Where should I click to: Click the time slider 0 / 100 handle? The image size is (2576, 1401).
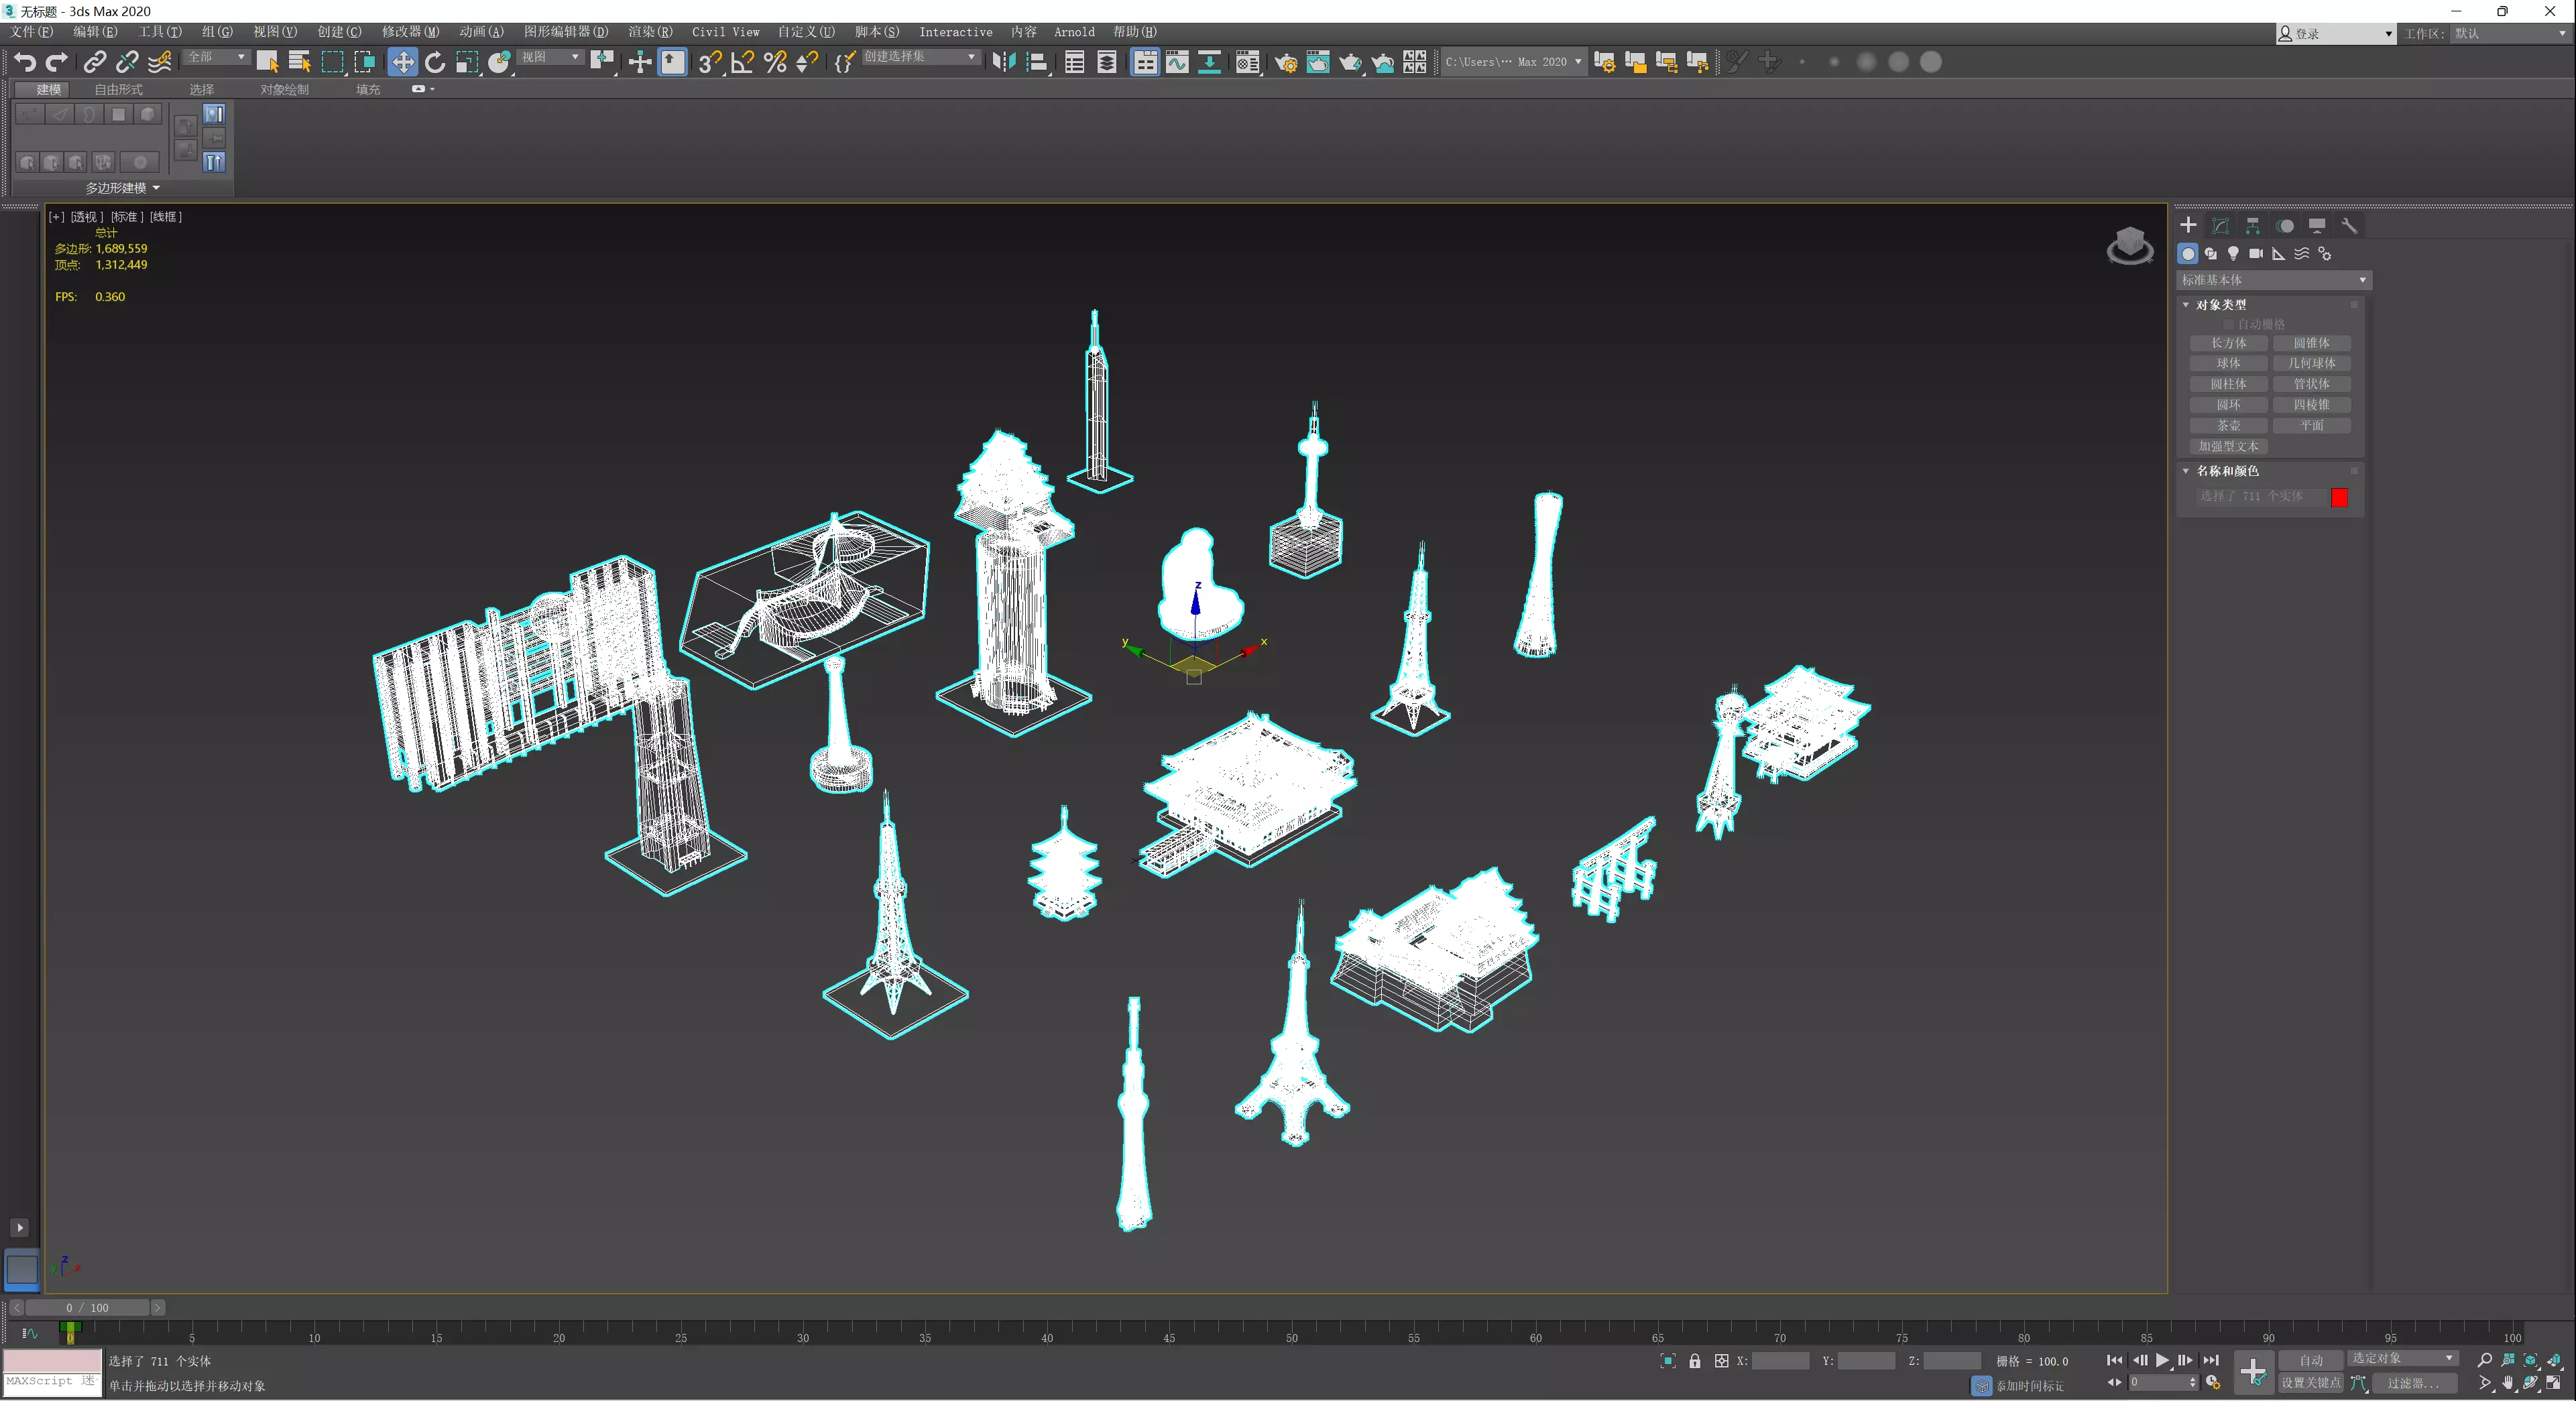(x=87, y=1307)
